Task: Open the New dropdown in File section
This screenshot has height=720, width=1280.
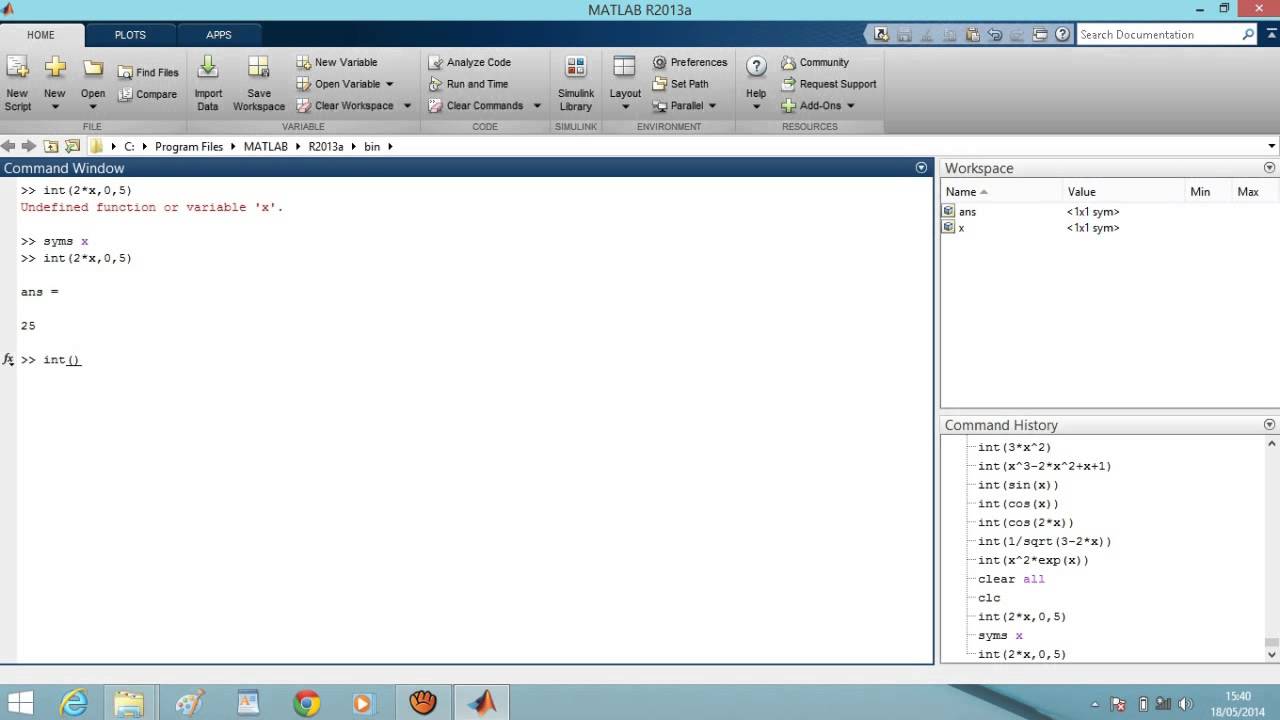Action: (55, 84)
